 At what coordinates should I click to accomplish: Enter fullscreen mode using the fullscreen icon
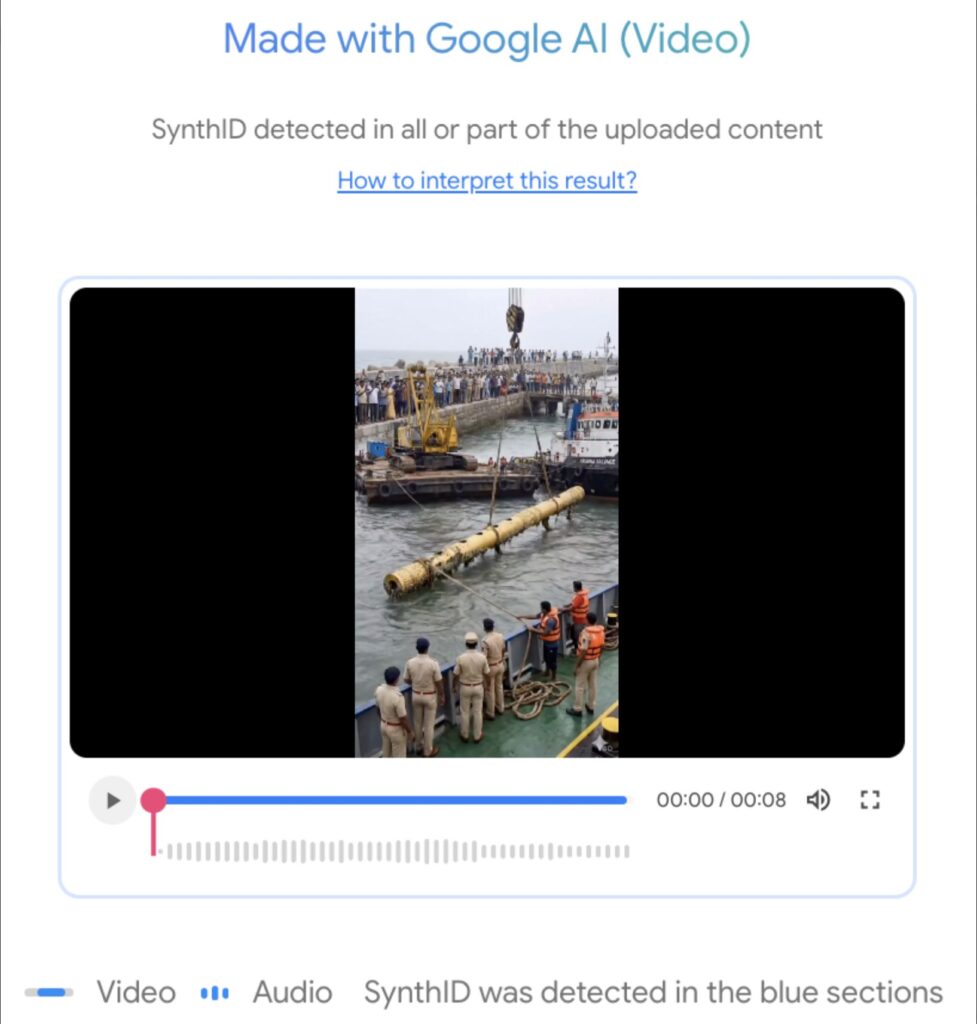pos(870,800)
